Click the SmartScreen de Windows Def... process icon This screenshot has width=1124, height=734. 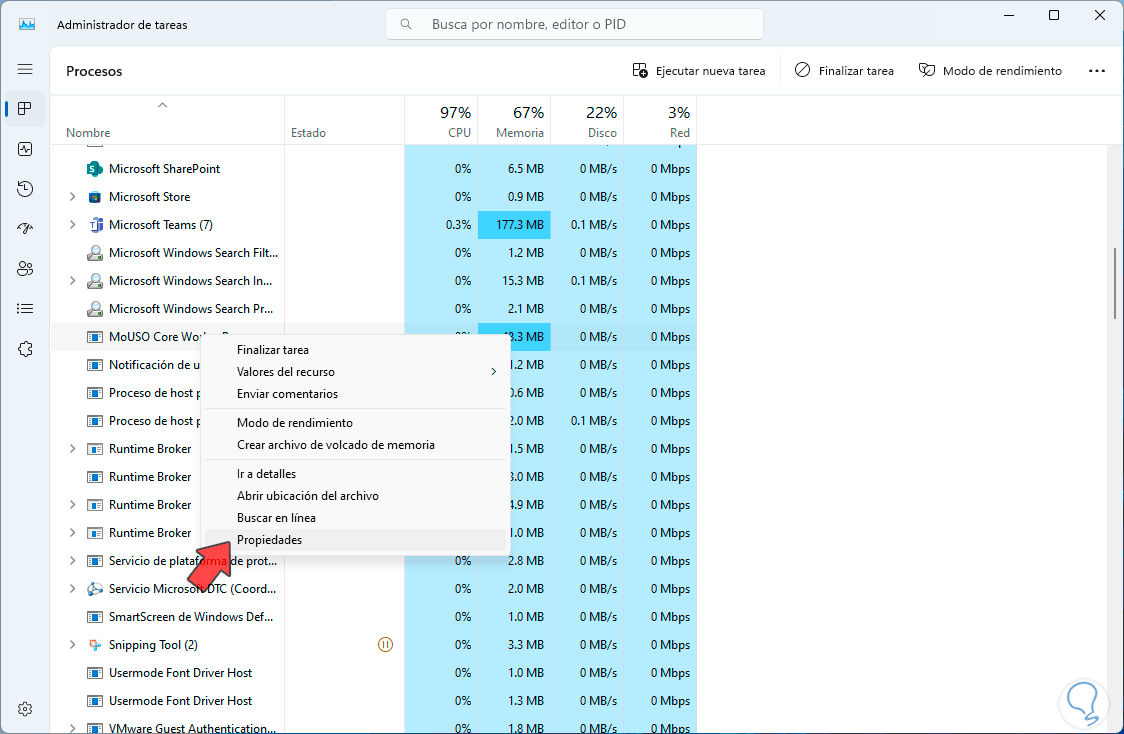(x=95, y=617)
